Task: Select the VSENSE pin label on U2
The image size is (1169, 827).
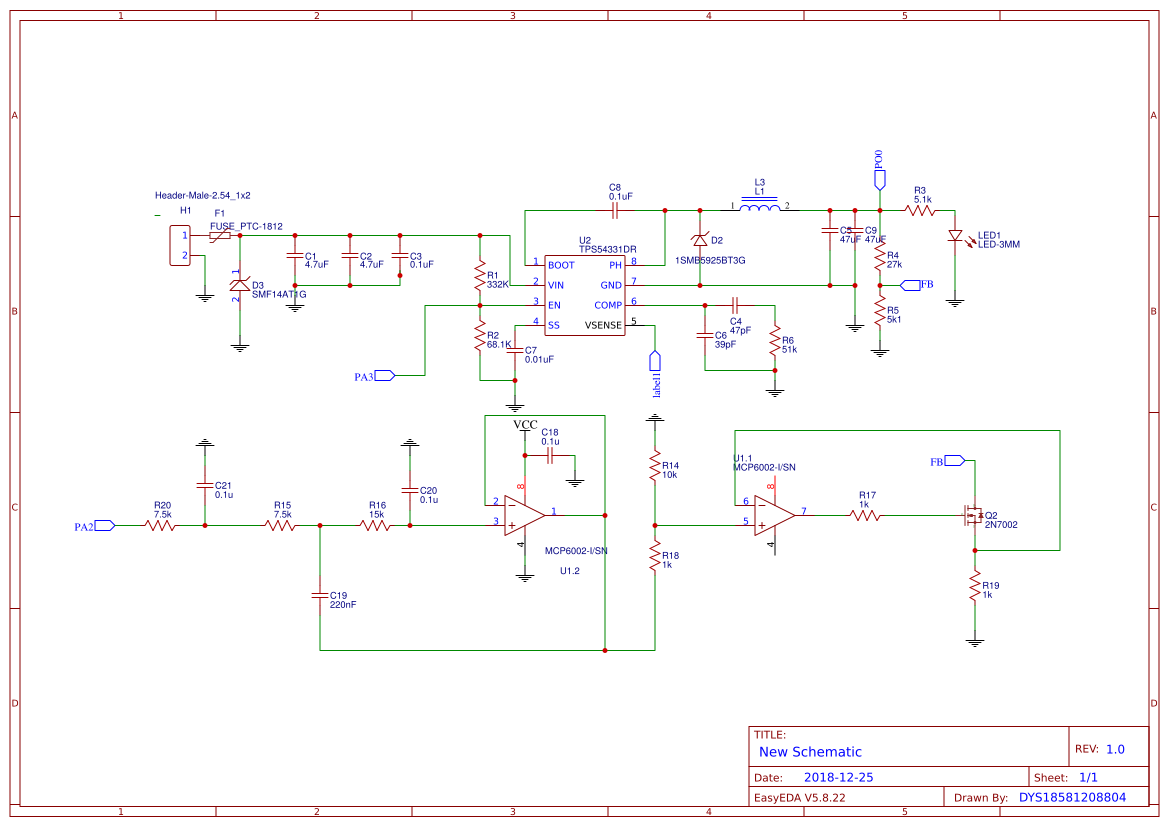Action: tap(603, 325)
